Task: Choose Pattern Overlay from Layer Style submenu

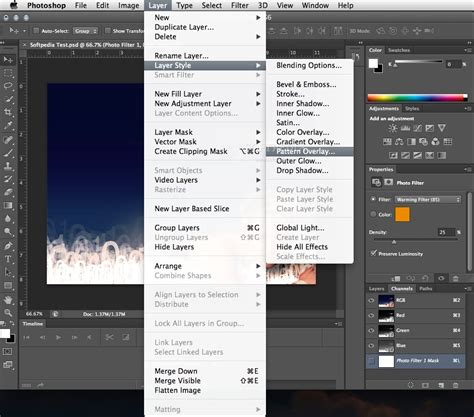Action: pos(309,151)
